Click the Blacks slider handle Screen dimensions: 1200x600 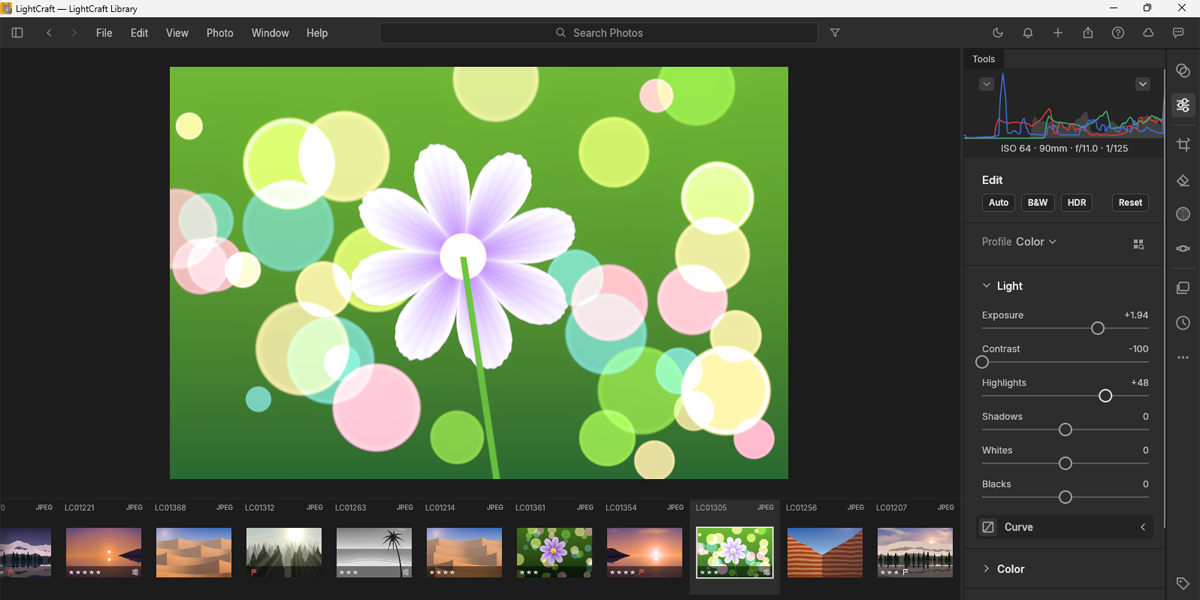pyautogui.click(x=1065, y=497)
